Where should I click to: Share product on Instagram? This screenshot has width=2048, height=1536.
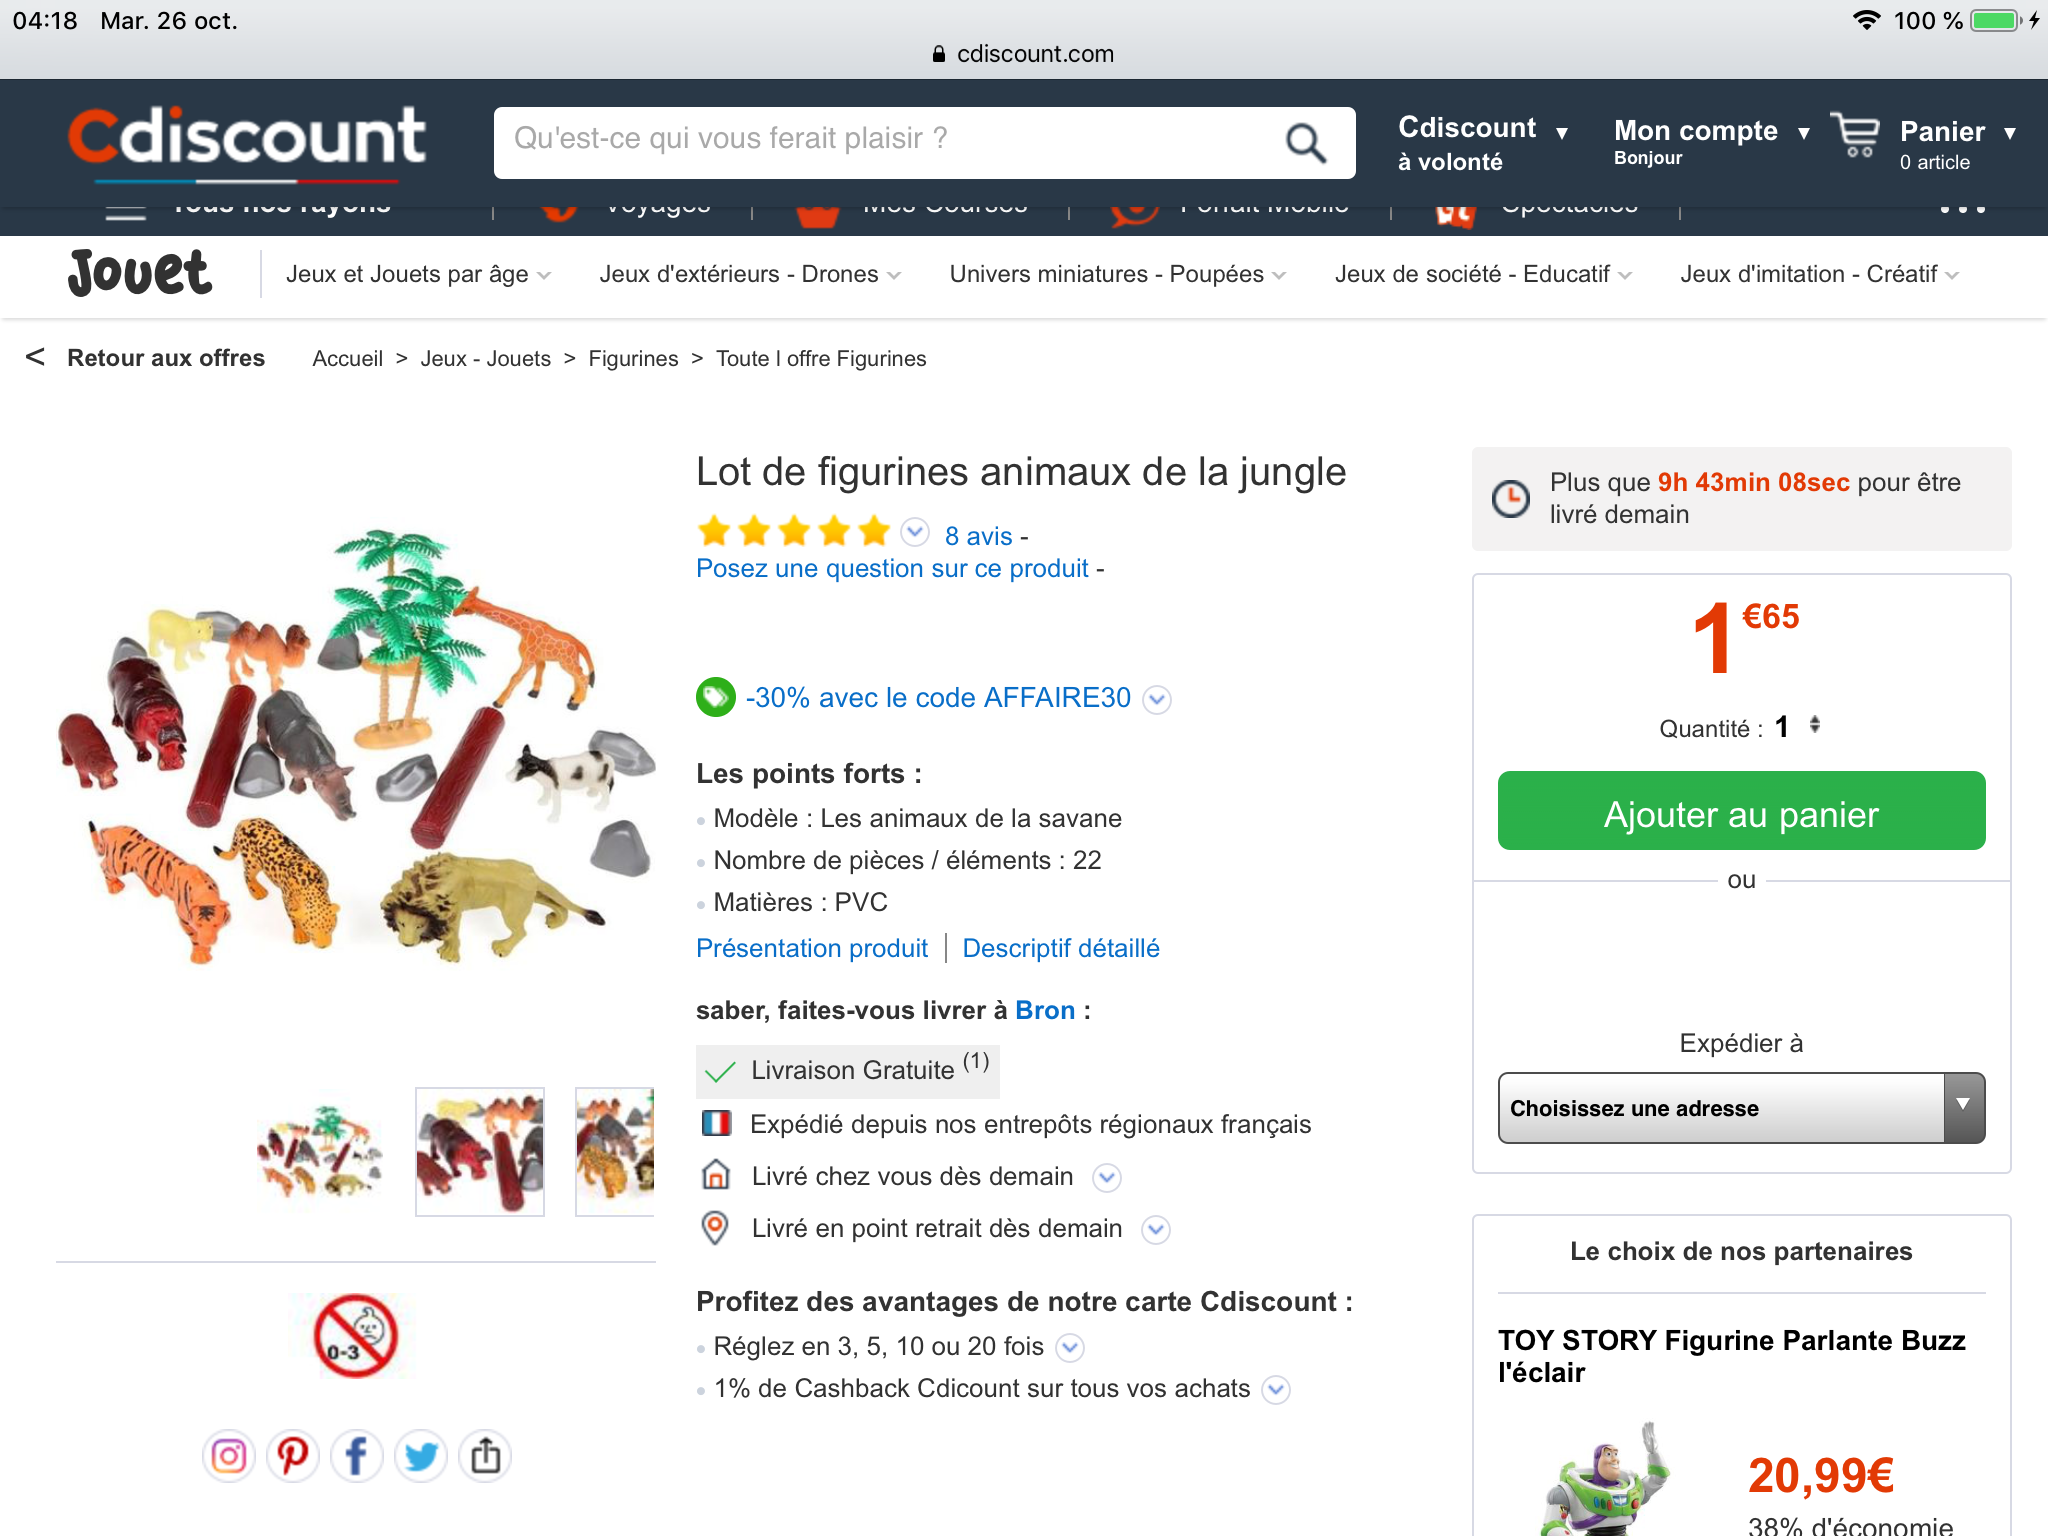229,1456
